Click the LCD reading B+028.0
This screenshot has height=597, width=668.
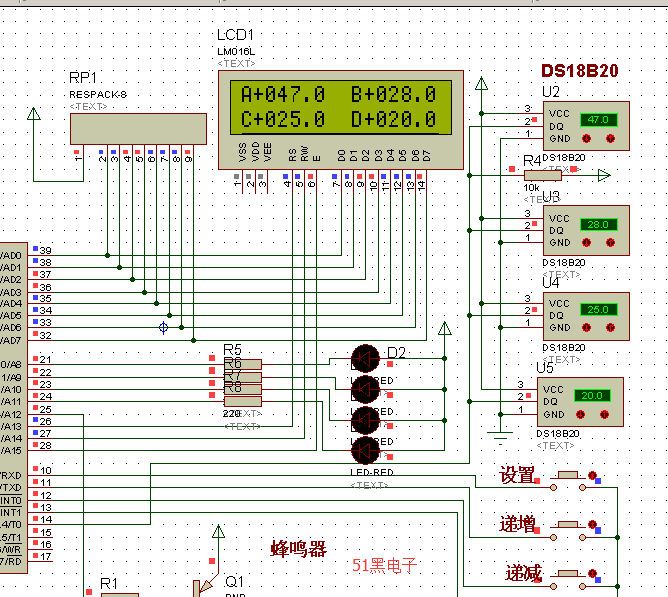pyautogui.click(x=394, y=94)
